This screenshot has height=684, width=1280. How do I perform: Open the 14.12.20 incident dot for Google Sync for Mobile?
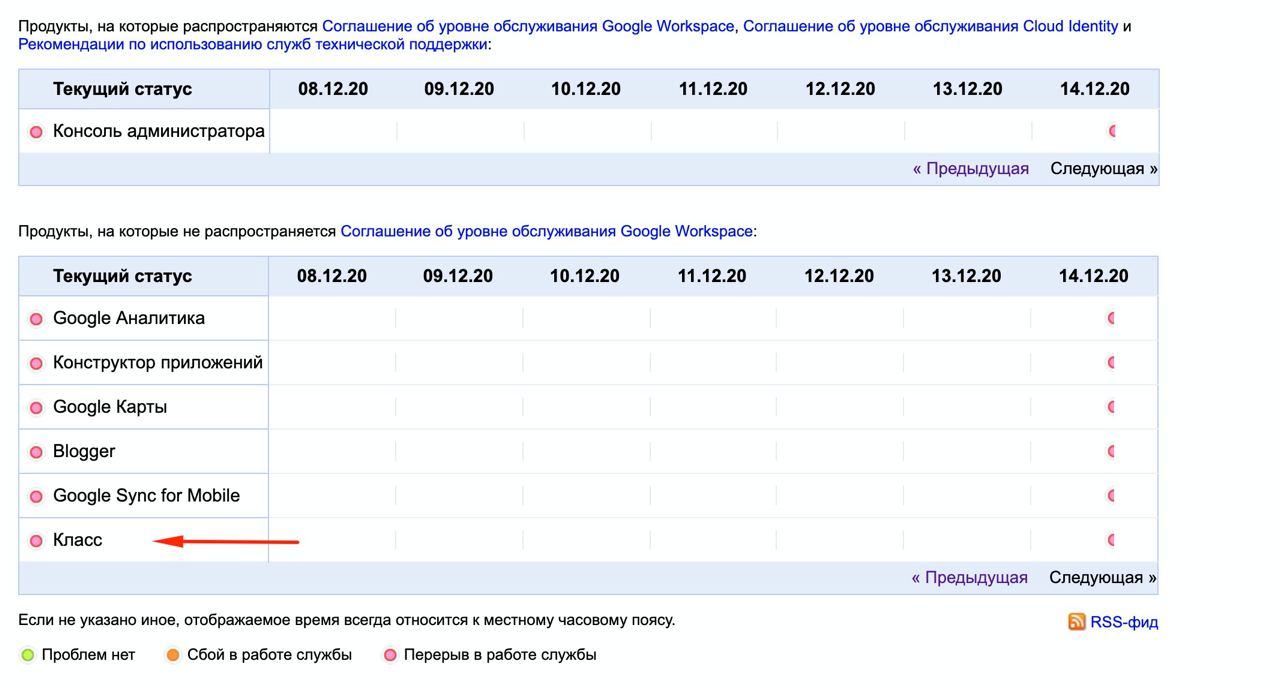tap(1111, 495)
